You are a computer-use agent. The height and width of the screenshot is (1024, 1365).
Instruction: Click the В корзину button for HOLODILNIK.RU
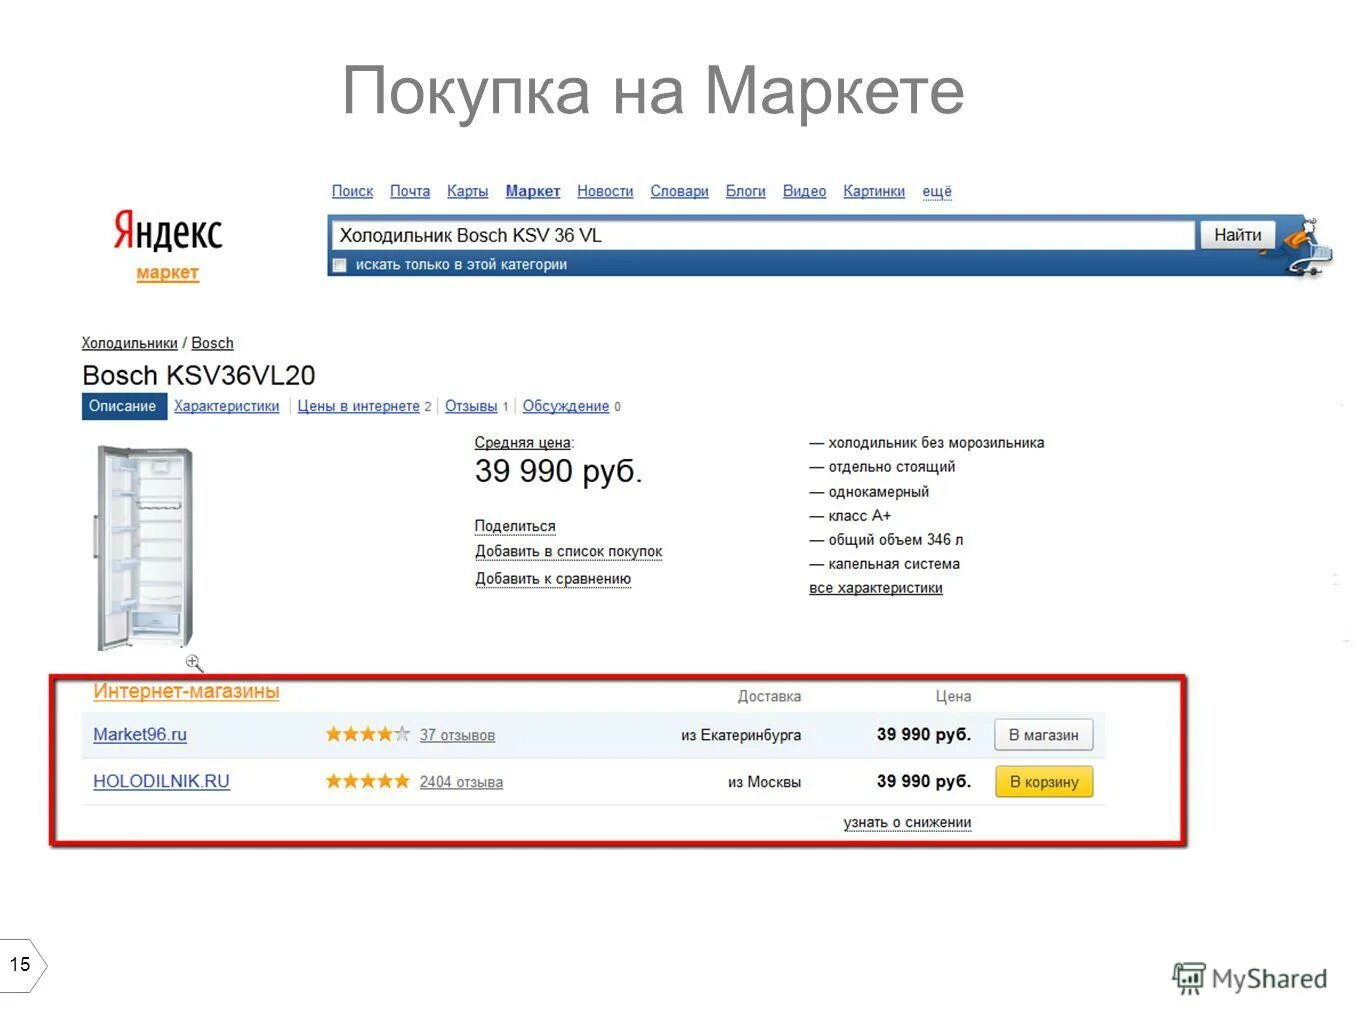click(x=1044, y=781)
